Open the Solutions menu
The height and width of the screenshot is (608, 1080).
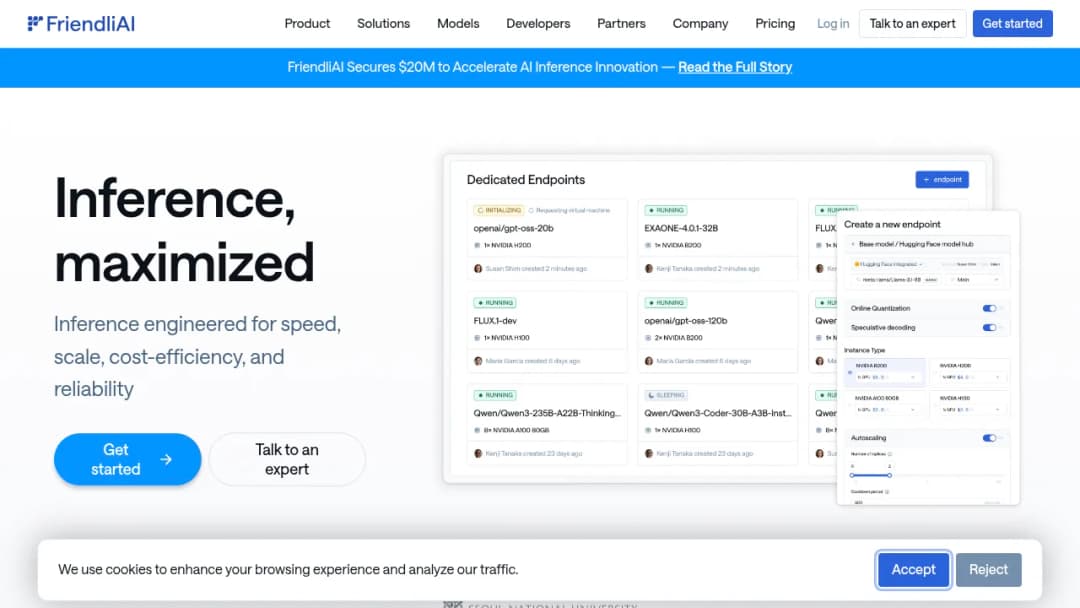(384, 23)
